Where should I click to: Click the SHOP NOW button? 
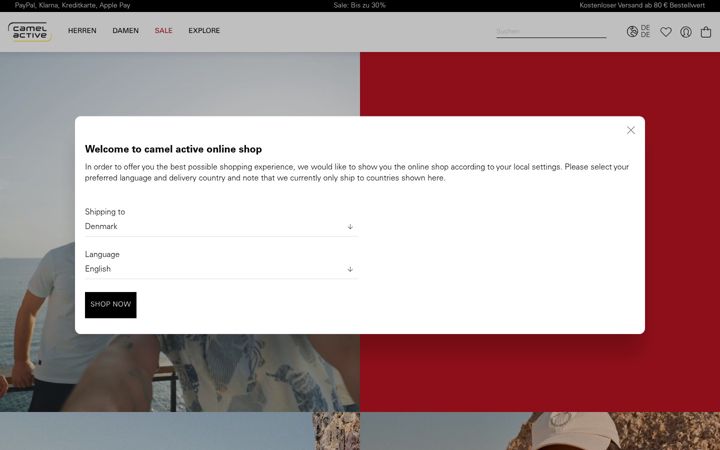[x=111, y=305]
